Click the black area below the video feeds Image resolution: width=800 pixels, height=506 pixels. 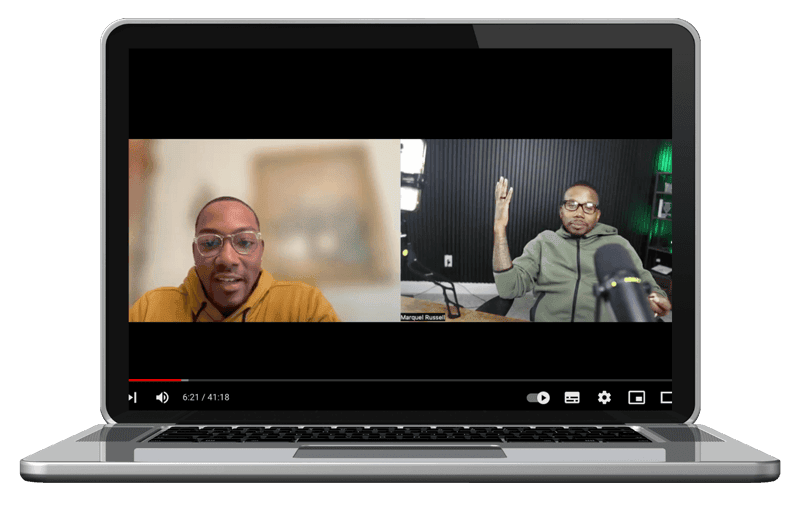pos(400,348)
